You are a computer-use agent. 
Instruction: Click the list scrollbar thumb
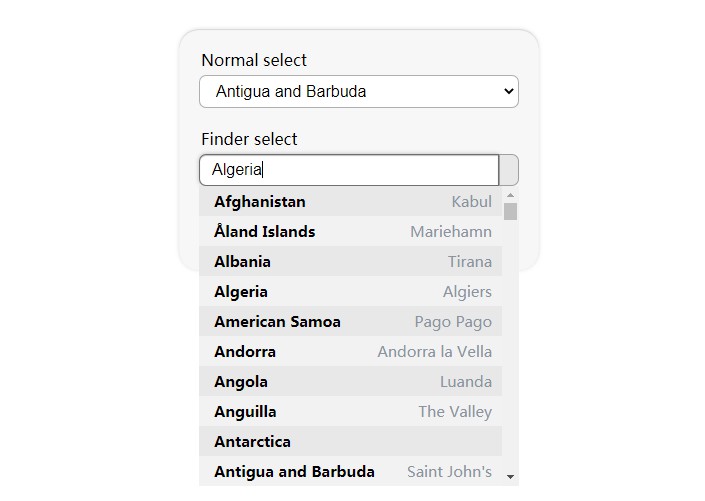click(x=510, y=211)
